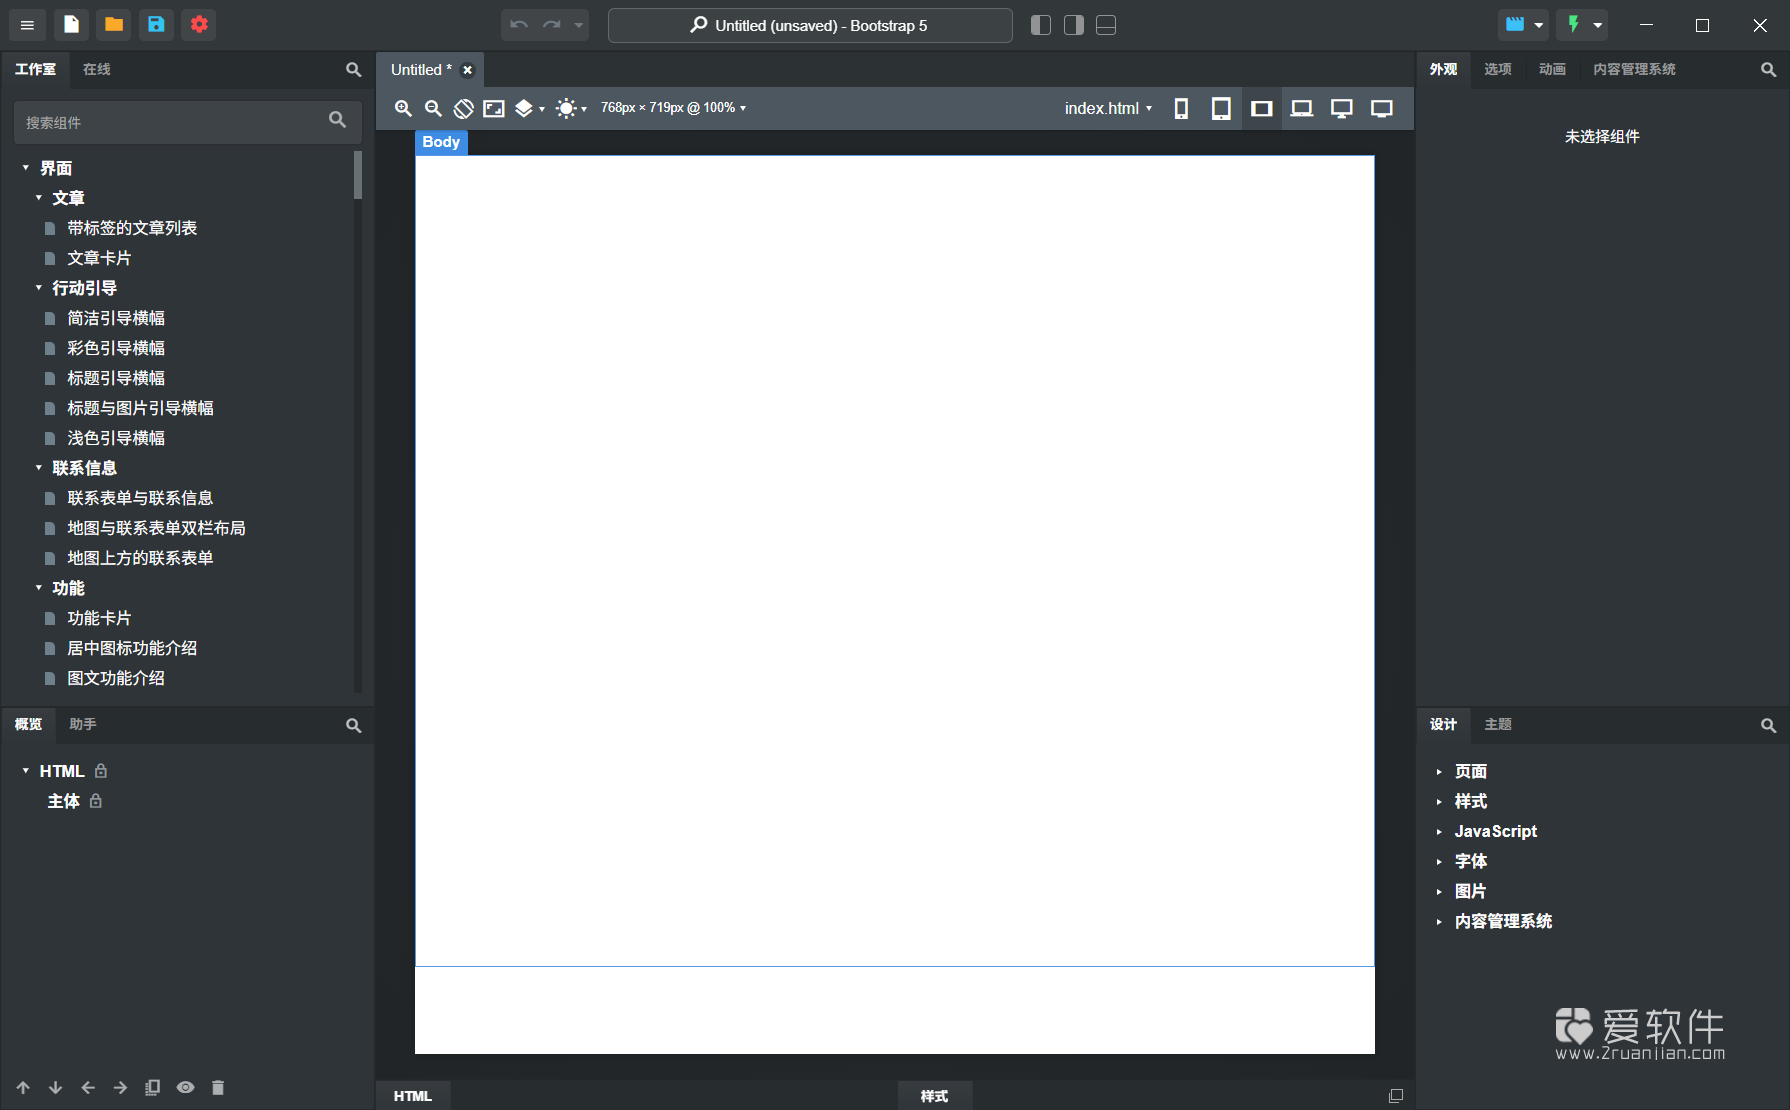The image size is (1790, 1110).
Task: Select the 文章卡片 component
Action: 99,258
